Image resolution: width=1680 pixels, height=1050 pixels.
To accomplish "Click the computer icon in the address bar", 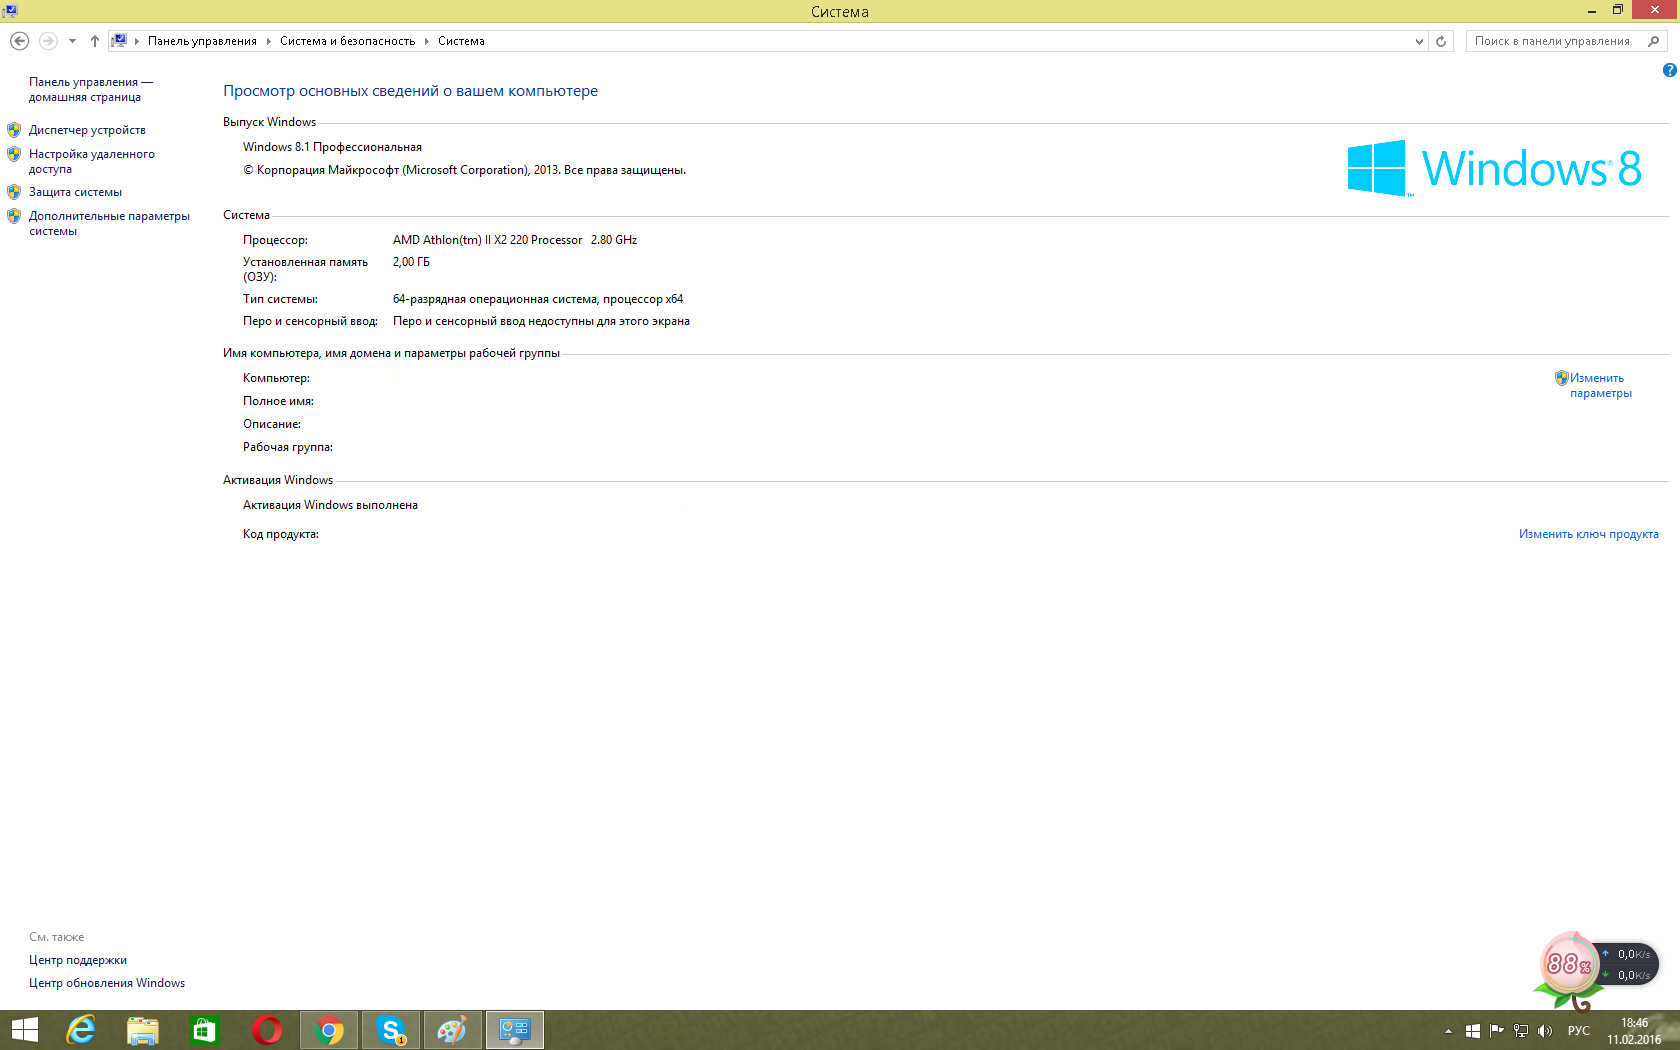I will [119, 41].
